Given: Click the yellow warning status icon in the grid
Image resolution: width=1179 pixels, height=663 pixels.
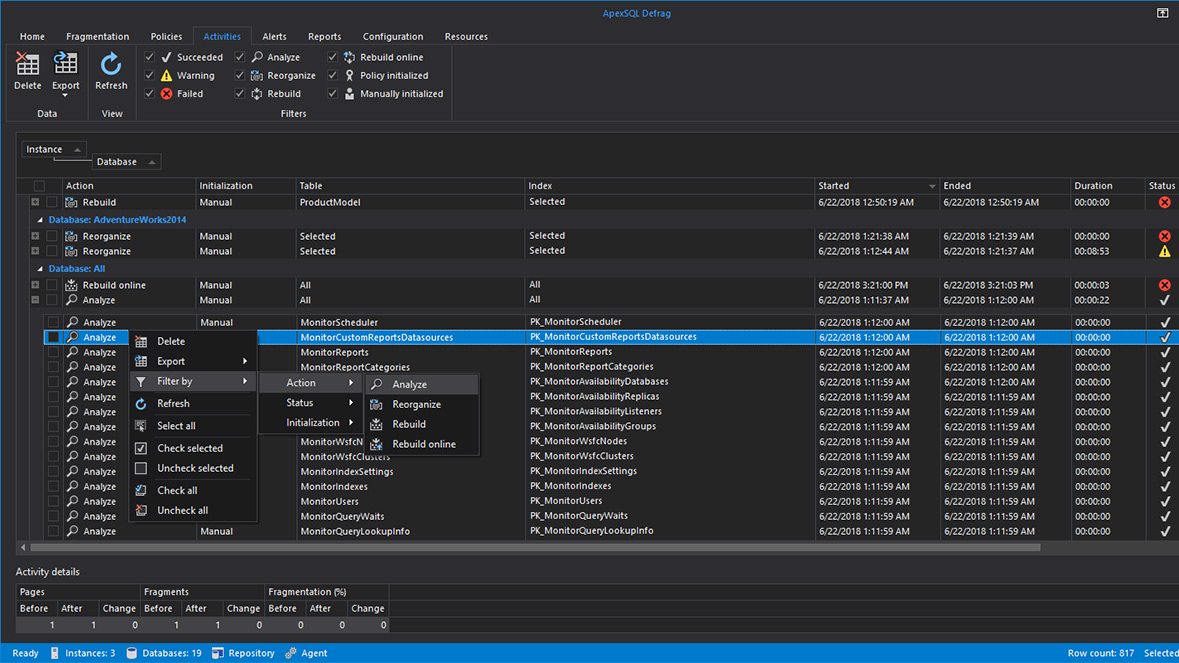Looking at the screenshot, I should point(1164,252).
